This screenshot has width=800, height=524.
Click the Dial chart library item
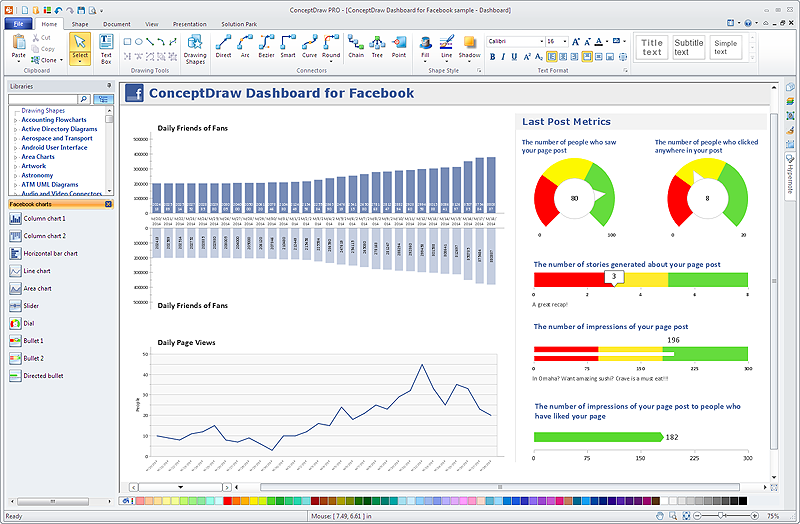tap(28, 324)
